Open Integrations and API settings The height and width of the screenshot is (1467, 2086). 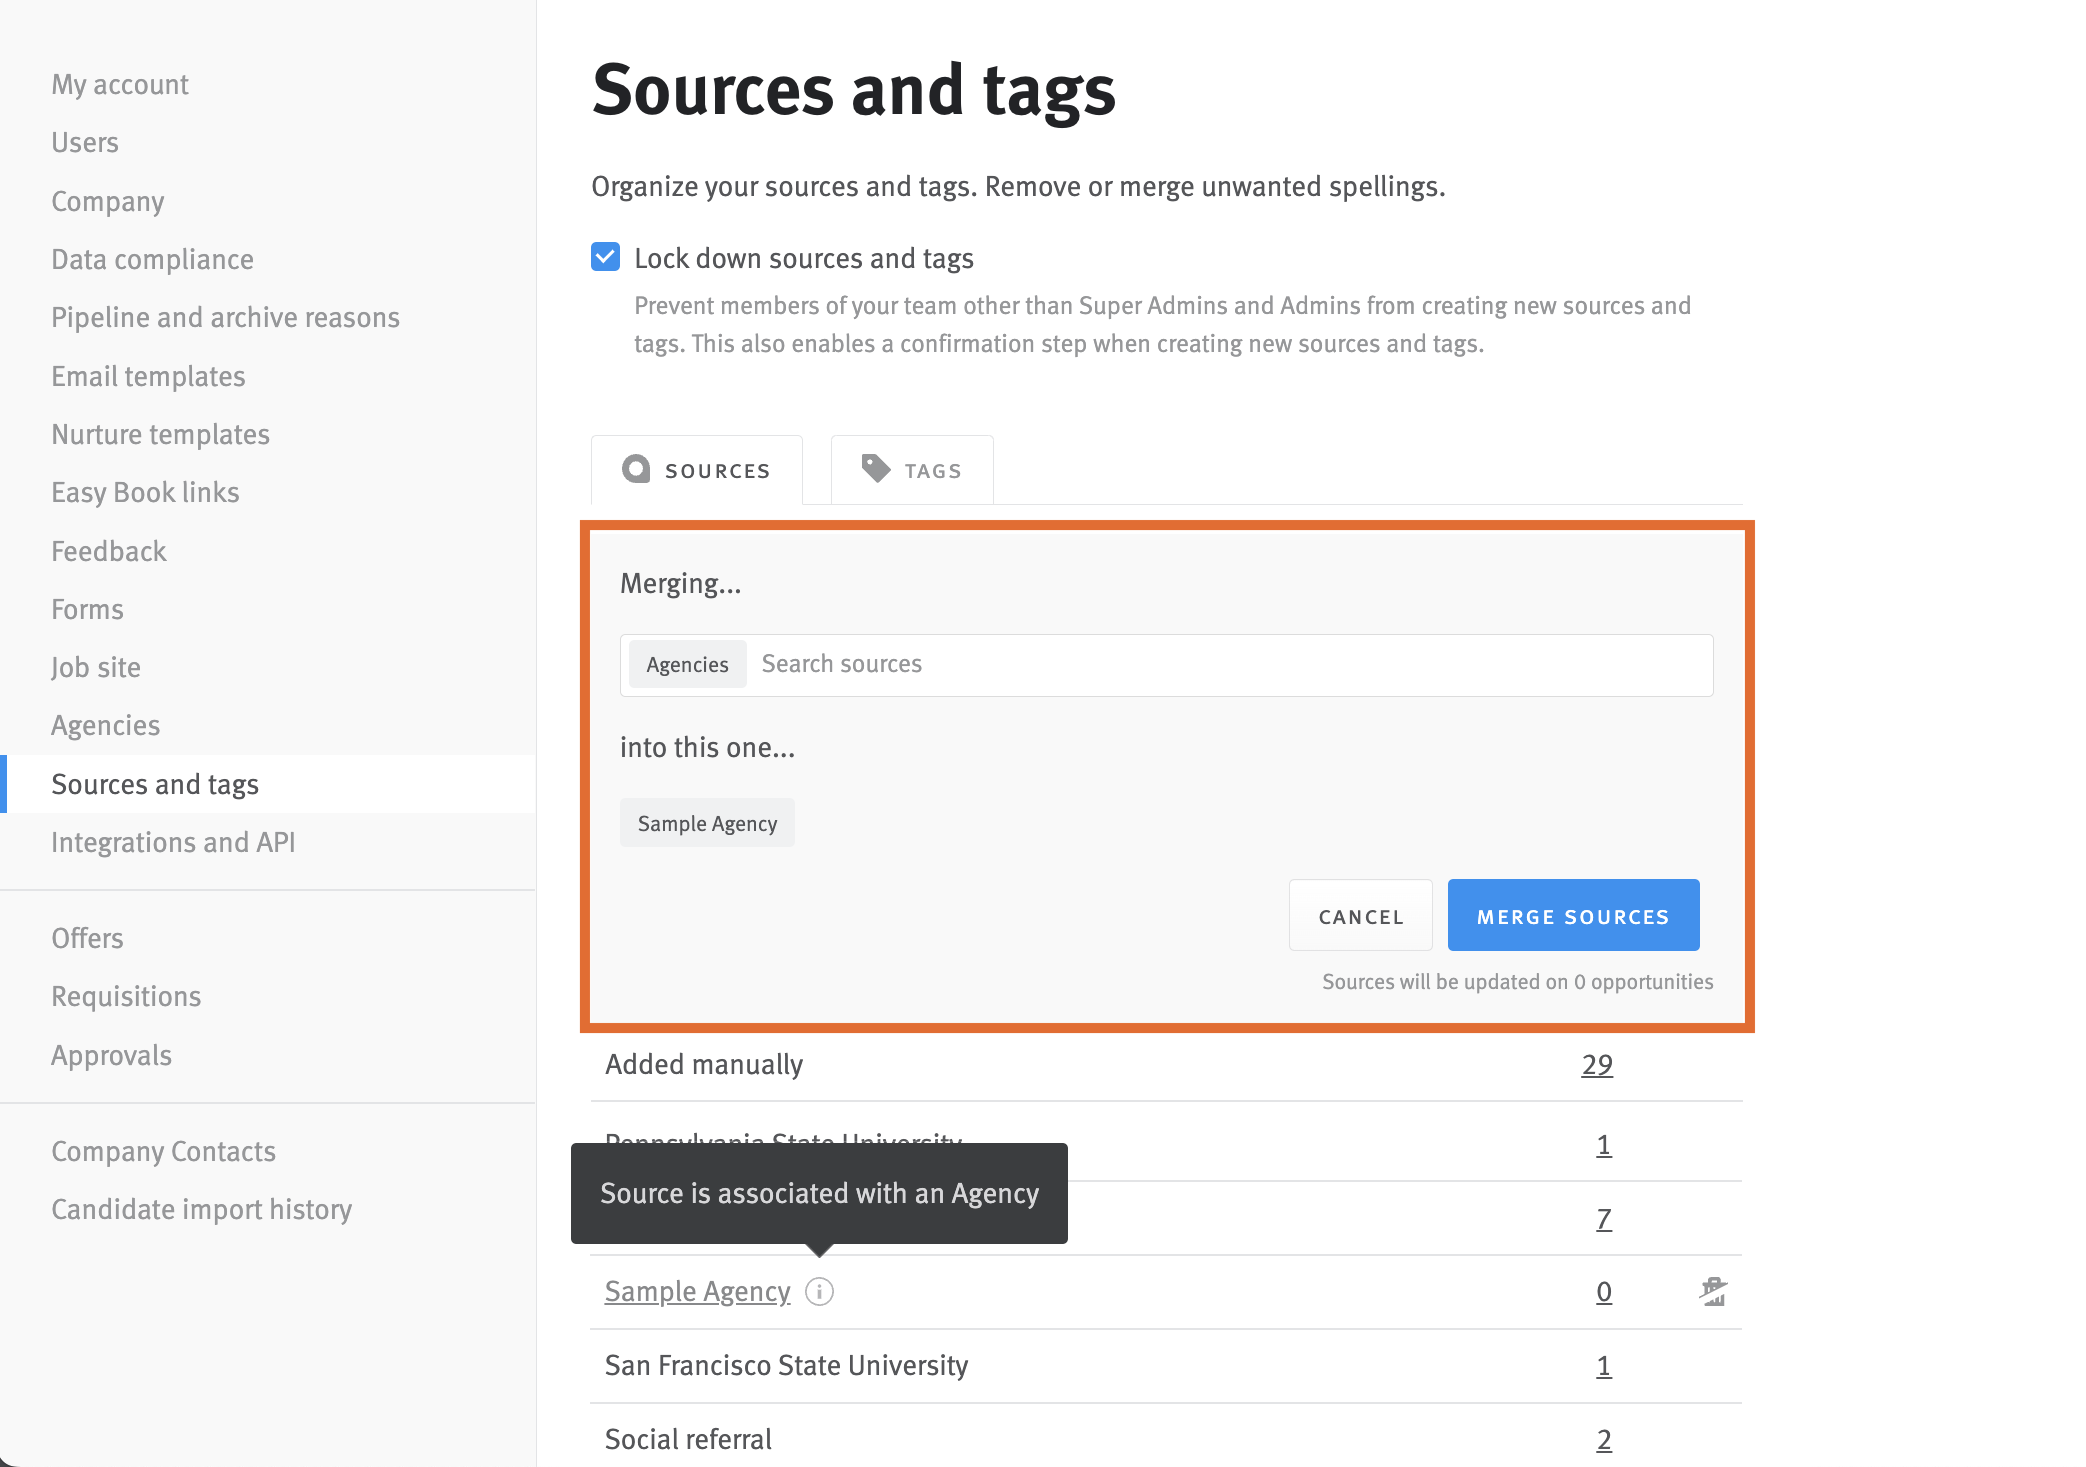point(172,841)
